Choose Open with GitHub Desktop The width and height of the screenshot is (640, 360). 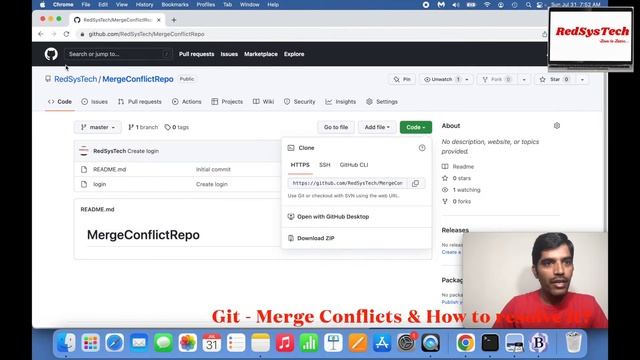point(333,217)
